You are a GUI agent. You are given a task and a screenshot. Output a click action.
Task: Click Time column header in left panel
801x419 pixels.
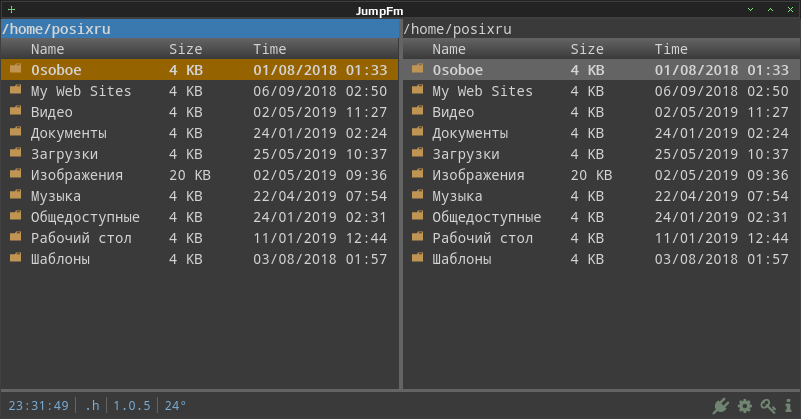[x=270, y=49]
